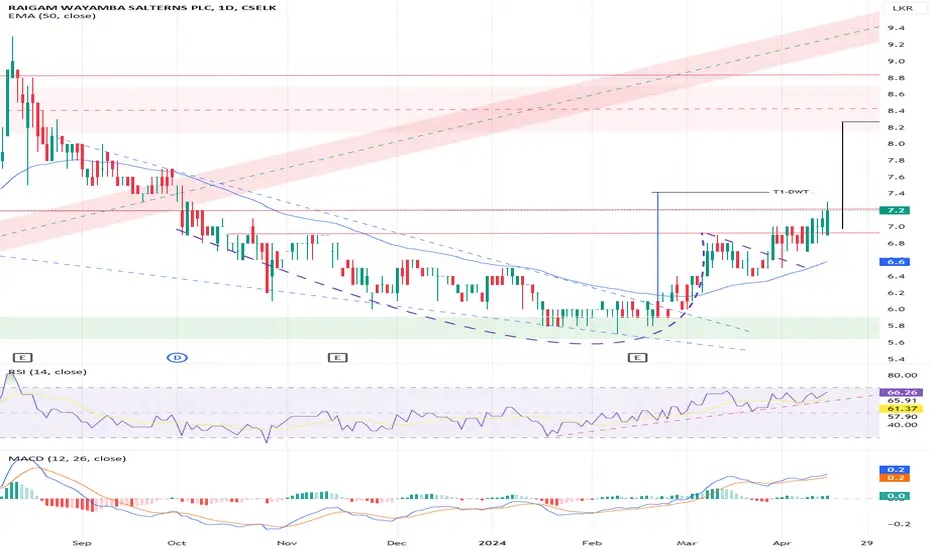The height and width of the screenshot is (550, 932).
Task: Click the orange 0.2 signal value label
Action: click(895, 477)
